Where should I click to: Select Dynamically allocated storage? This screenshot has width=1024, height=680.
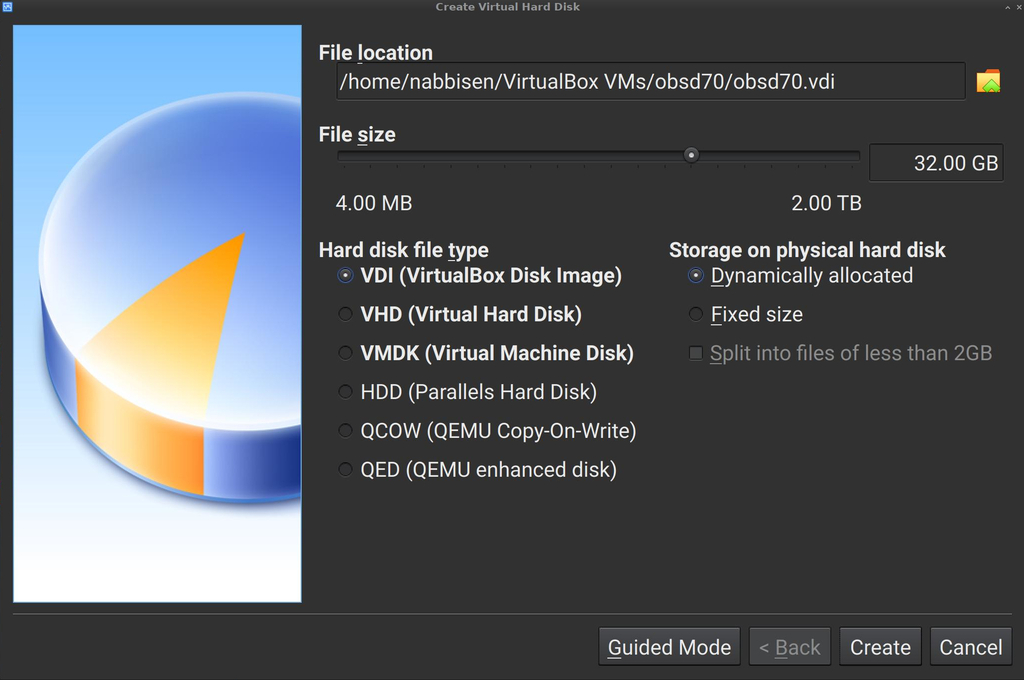pos(800,276)
